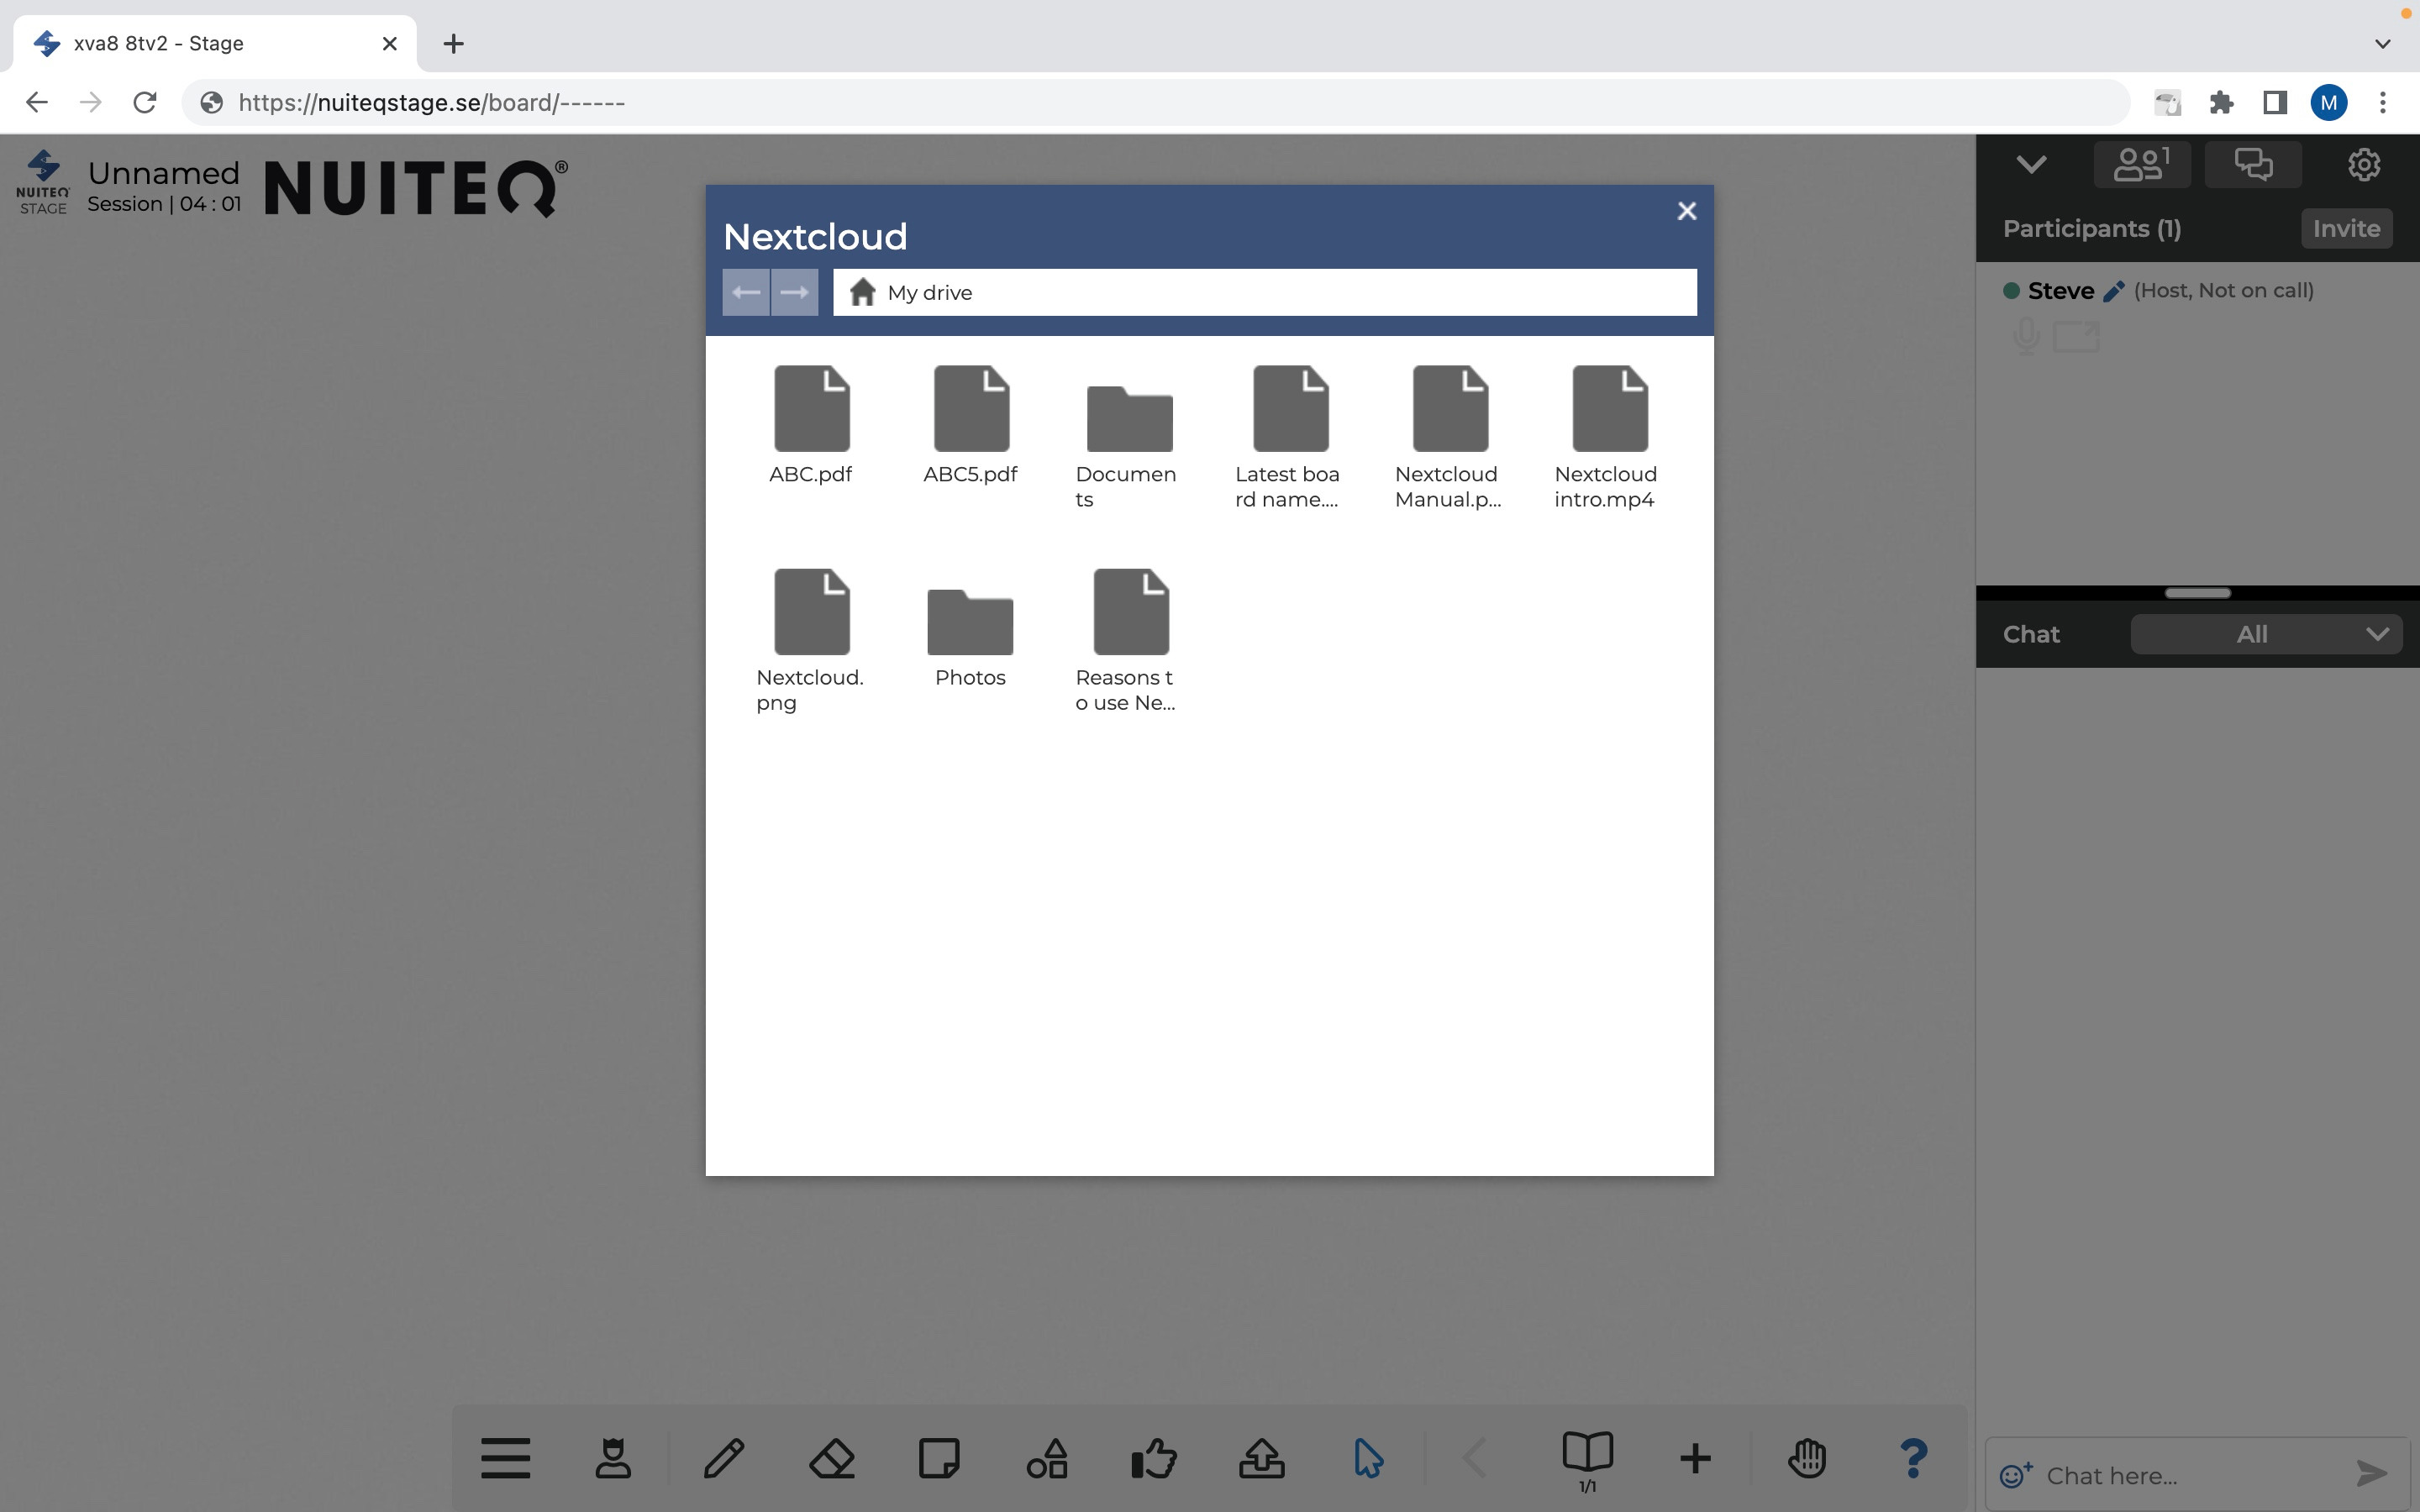
Task: Open the Nextcloud Manual PDF file
Action: 1449,437
